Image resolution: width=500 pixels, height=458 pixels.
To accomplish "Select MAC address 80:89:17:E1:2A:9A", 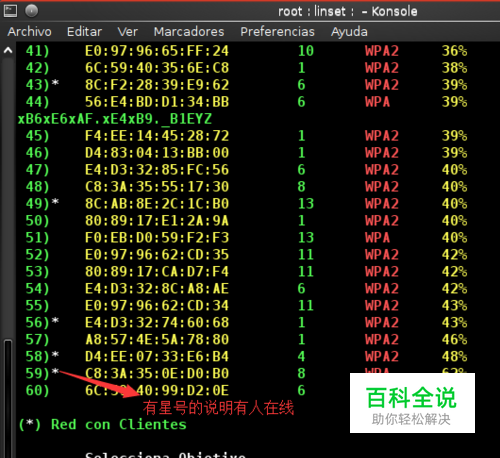I will pos(157,221).
